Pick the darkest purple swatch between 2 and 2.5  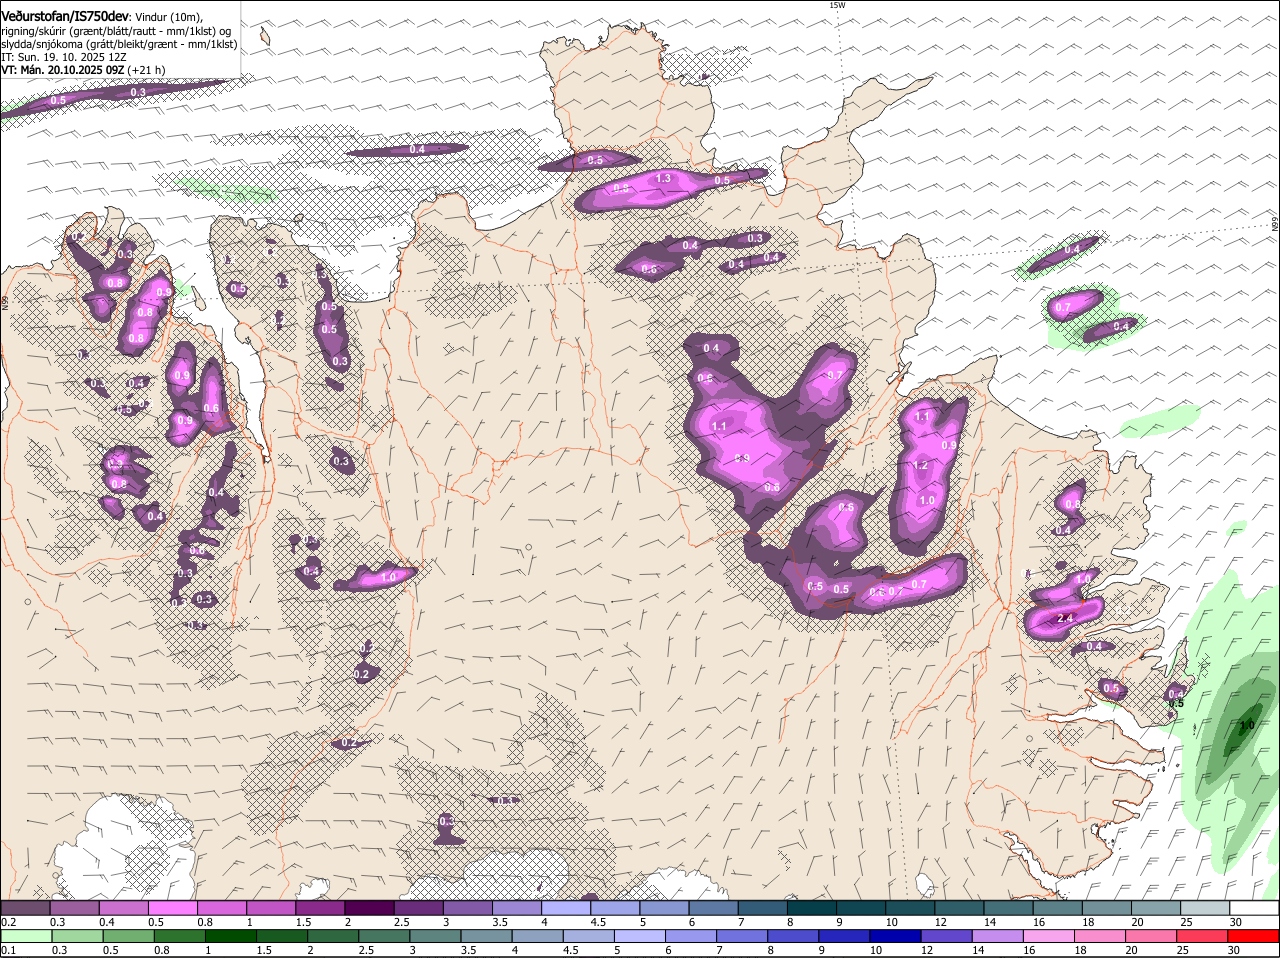click(368, 908)
